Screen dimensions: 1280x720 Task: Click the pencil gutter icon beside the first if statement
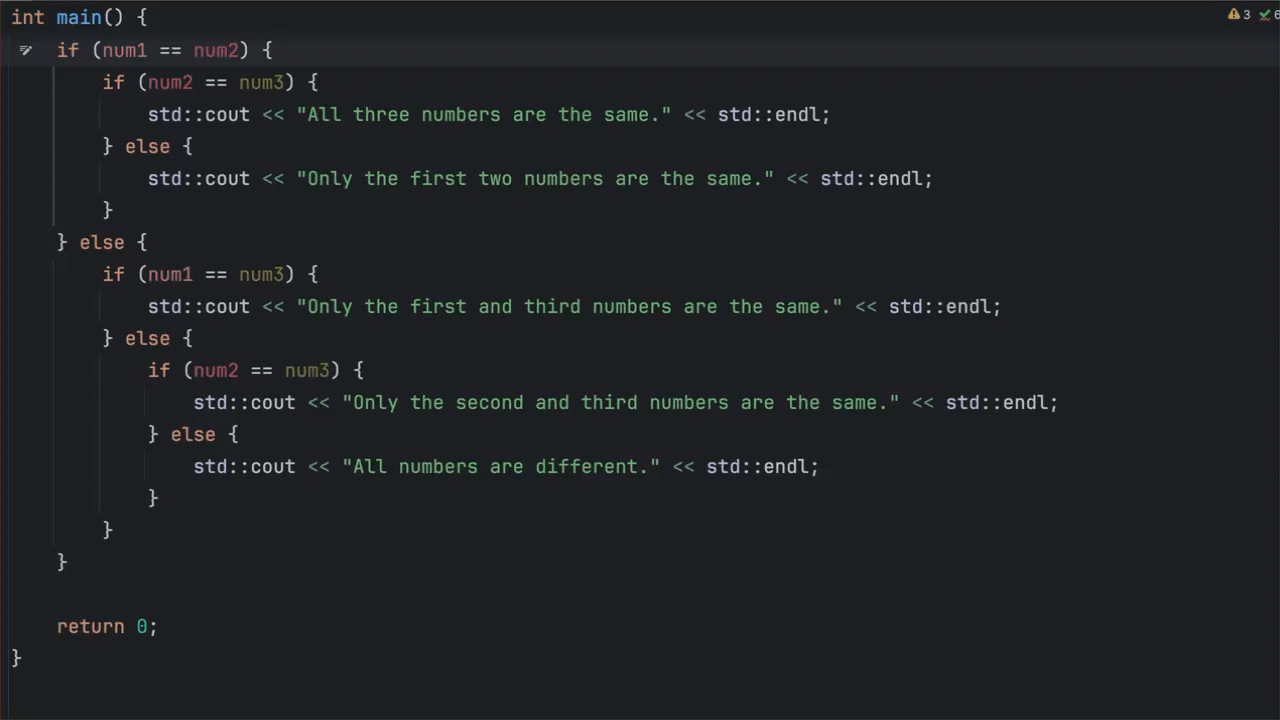(26, 50)
